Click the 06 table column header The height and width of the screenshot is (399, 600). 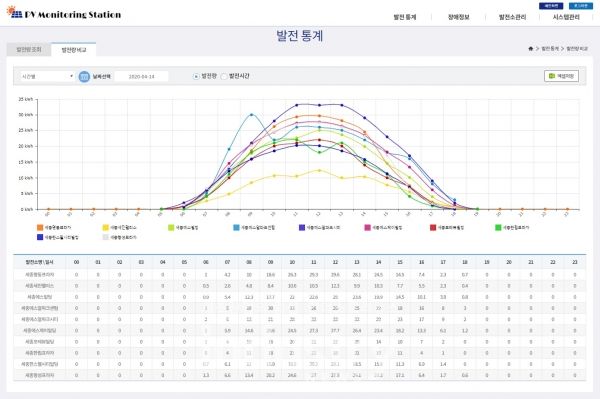206,262
